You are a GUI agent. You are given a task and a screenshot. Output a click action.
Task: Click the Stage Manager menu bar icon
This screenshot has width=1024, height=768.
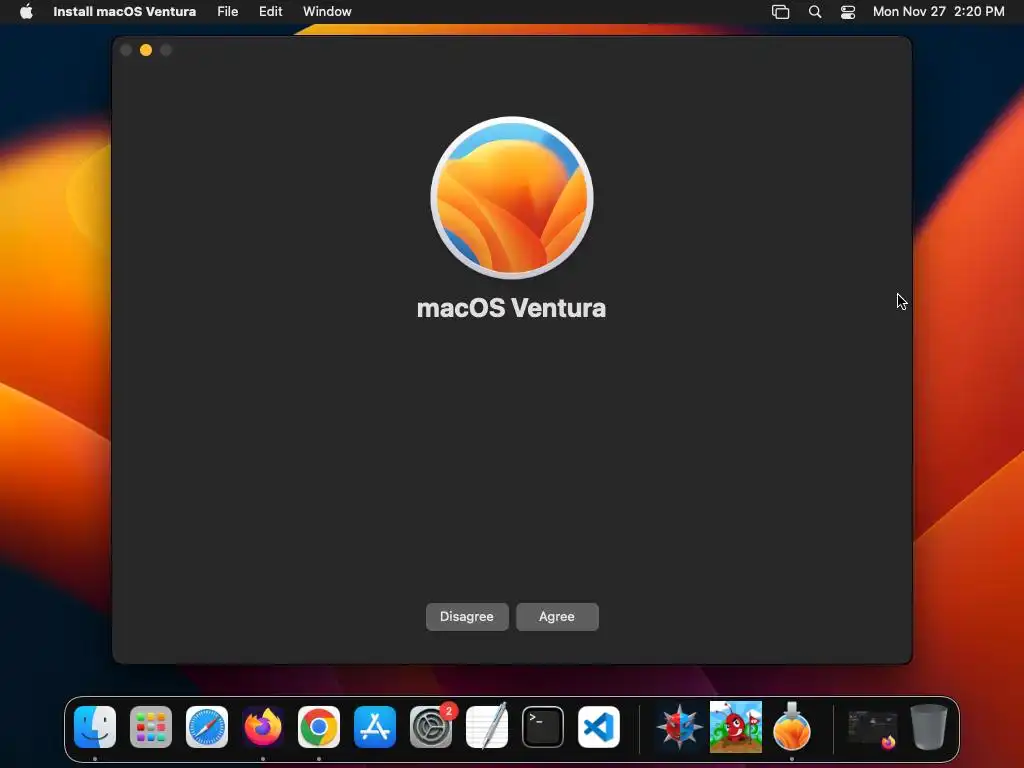pyautogui.click(x=780, y=11)
